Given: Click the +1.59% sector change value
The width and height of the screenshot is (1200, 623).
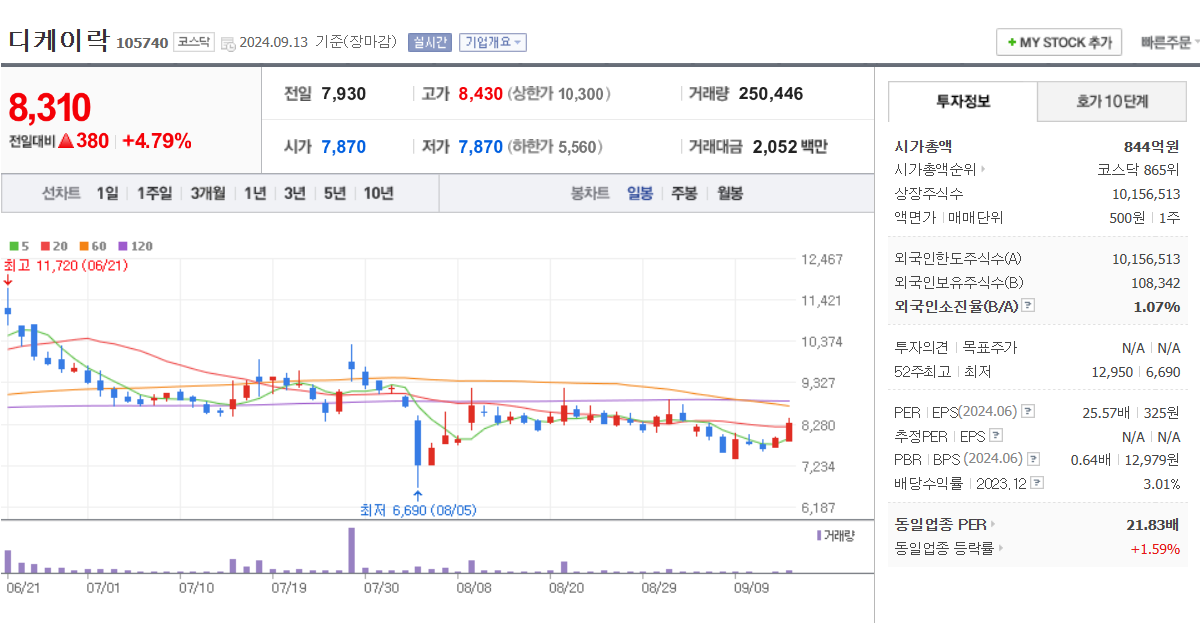Looking at the screenshot, I should [1155, 548].
